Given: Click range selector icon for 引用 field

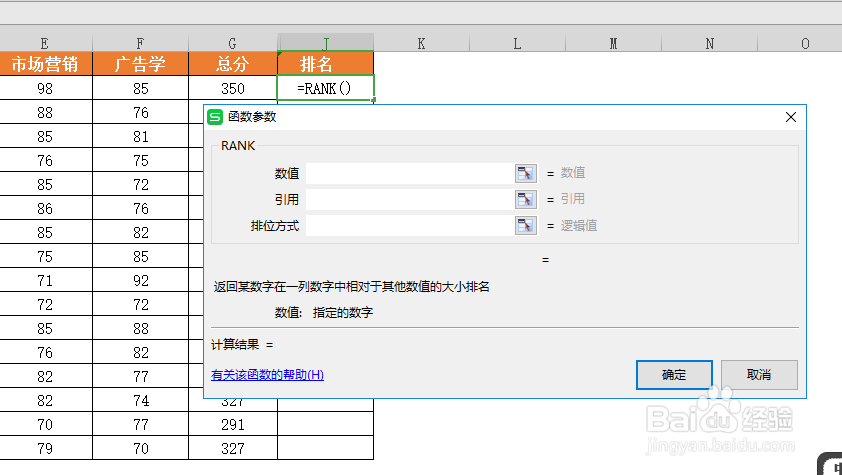Looking at the screenshot, I should pyautogui.click(x=525, y=199).
